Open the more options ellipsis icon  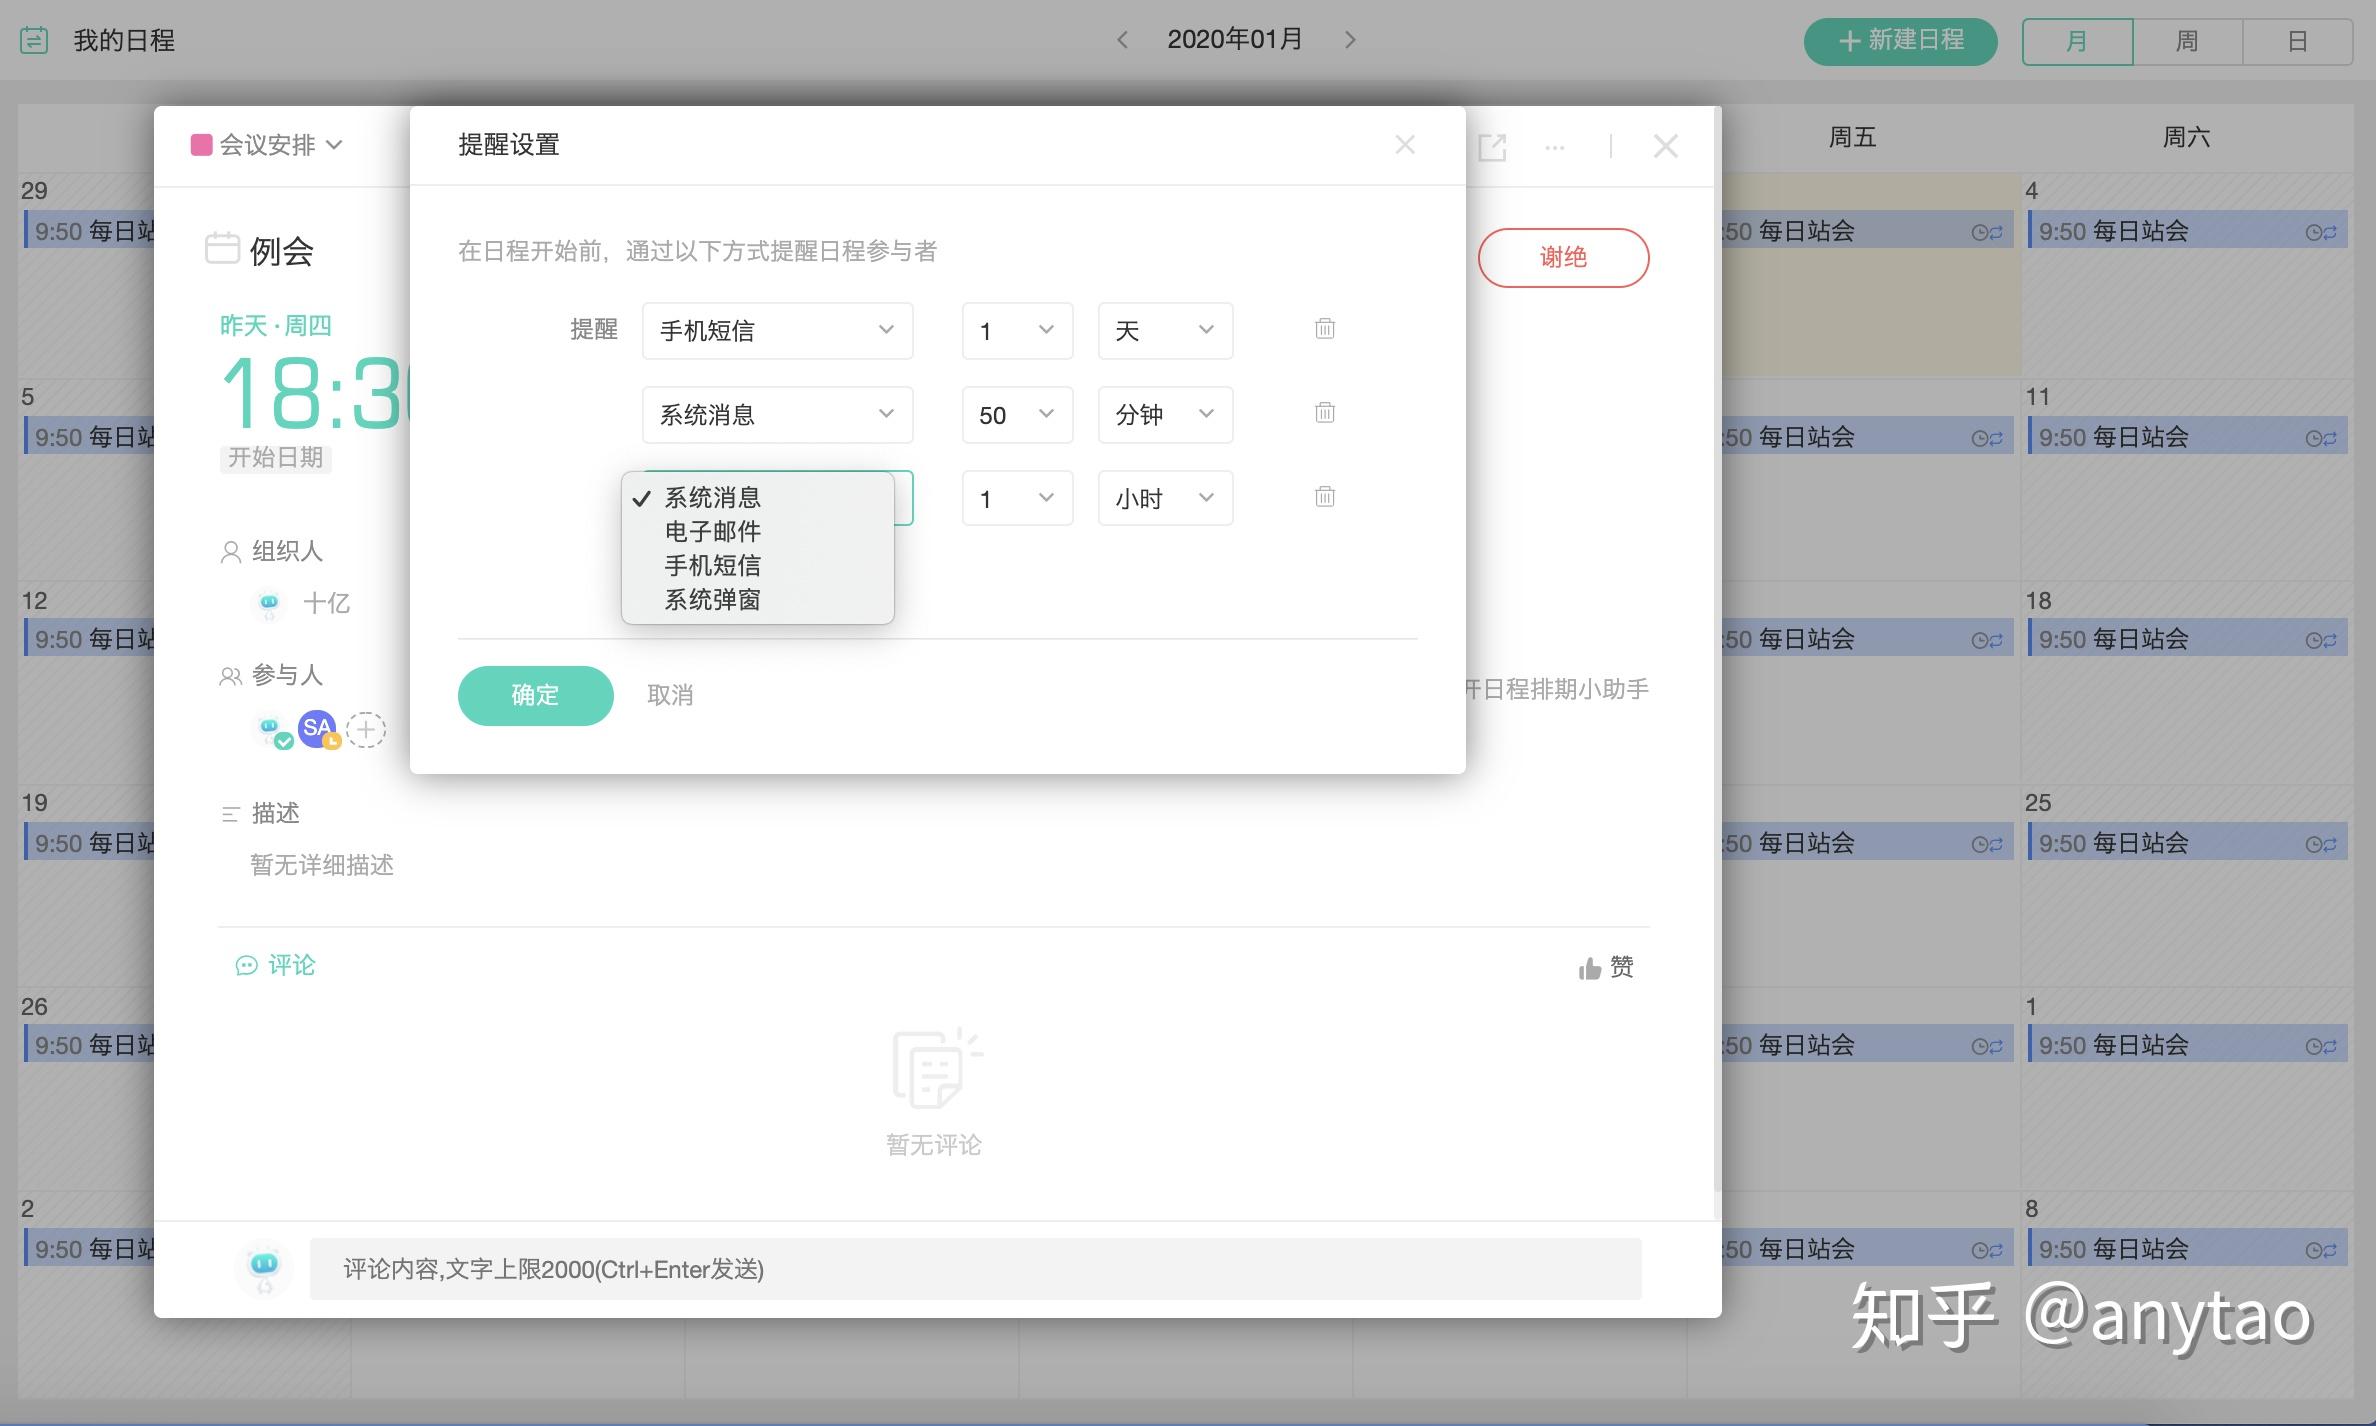point(1555,147)
